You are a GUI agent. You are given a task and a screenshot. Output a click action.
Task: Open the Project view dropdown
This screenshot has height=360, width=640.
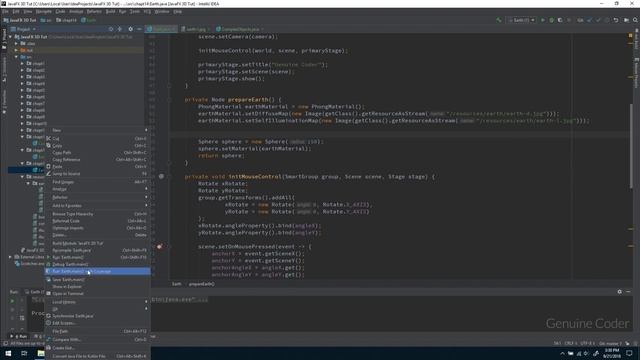pyautogui.click(x=24, y=29)
